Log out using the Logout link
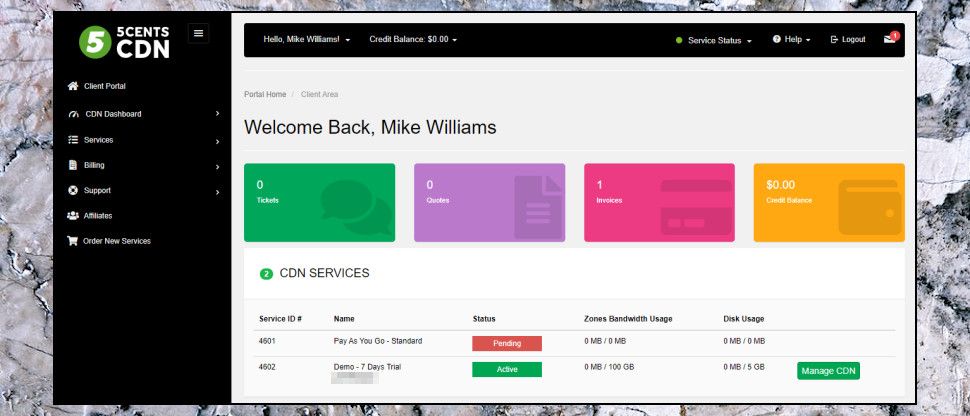 pos(848,39)
